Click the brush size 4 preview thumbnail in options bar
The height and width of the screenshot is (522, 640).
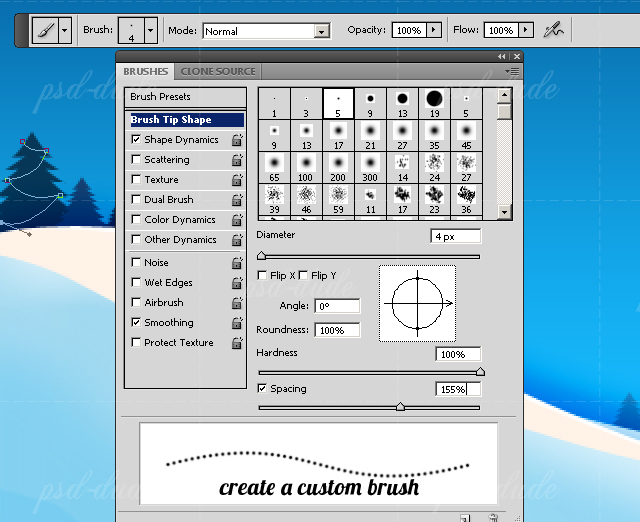[x=131, y=30]
